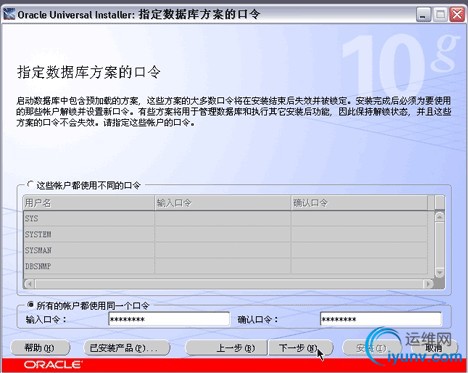This screenshot has height=373, width=468.
Task: Click the SYS row 输入口令 cell
Action: coord(223,219)
